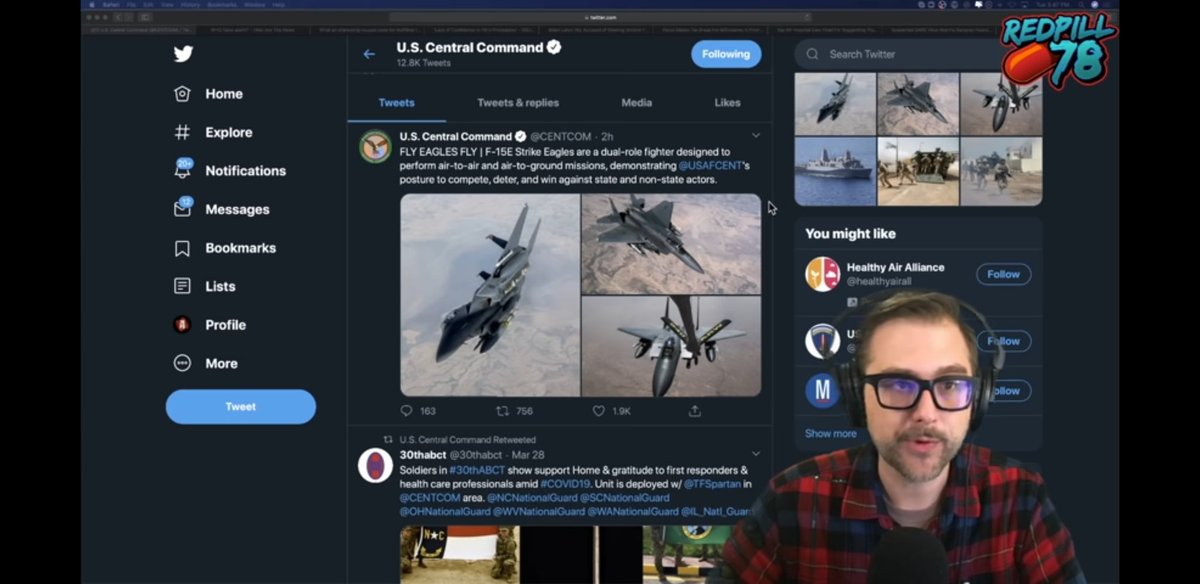Image resolution: width=1200 pixels, height=584 pixels.
Task: Click the #30thABCT hashtag
Action: click(478, 470)
